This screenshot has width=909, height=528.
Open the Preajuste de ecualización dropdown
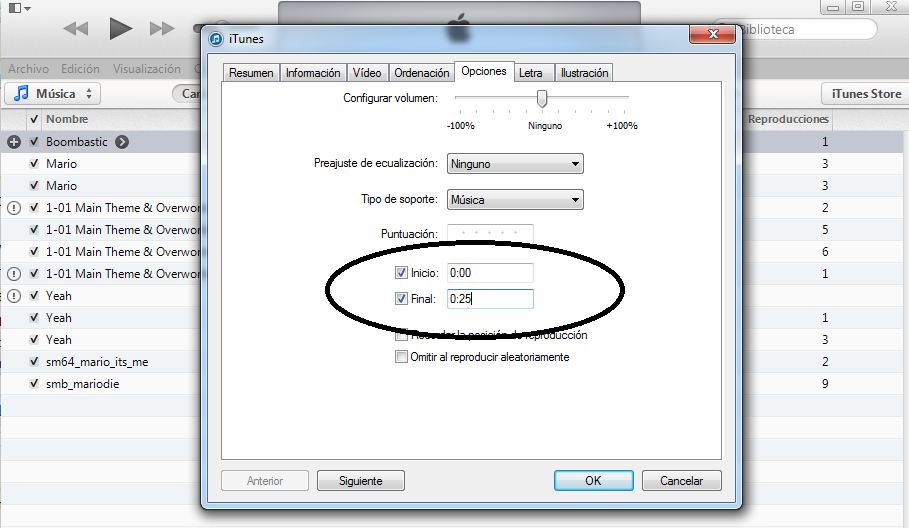(x=515, y=164)
